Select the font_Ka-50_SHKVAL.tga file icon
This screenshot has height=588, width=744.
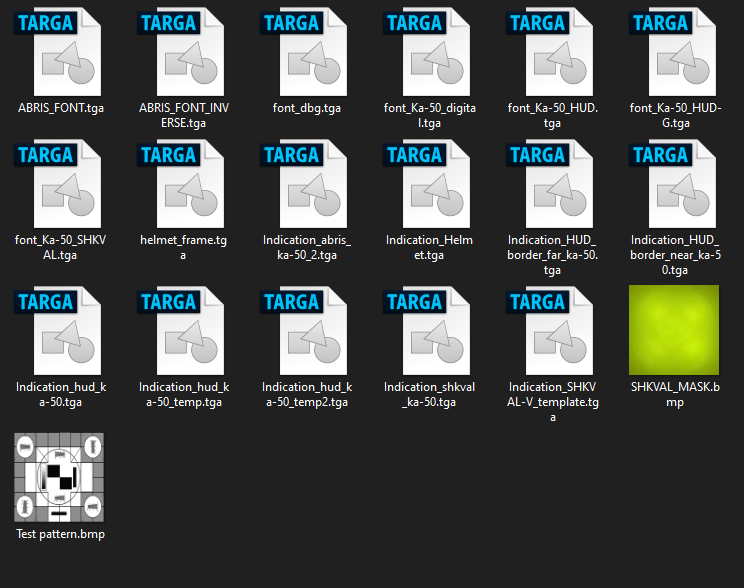[x=58, y=183]
